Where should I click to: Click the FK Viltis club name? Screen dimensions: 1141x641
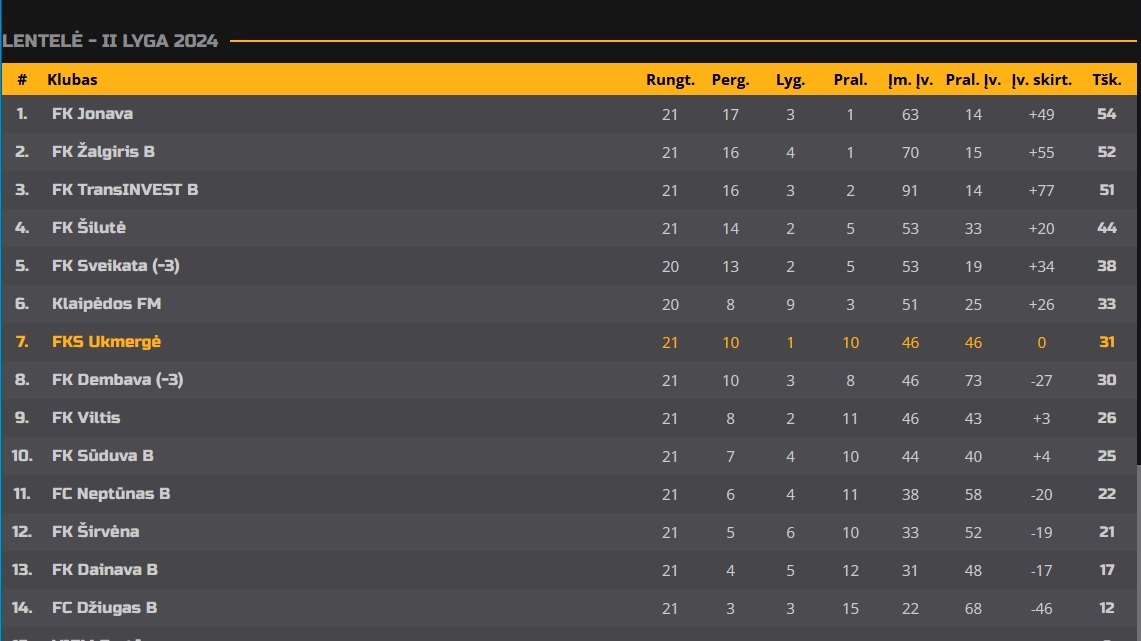86,418
